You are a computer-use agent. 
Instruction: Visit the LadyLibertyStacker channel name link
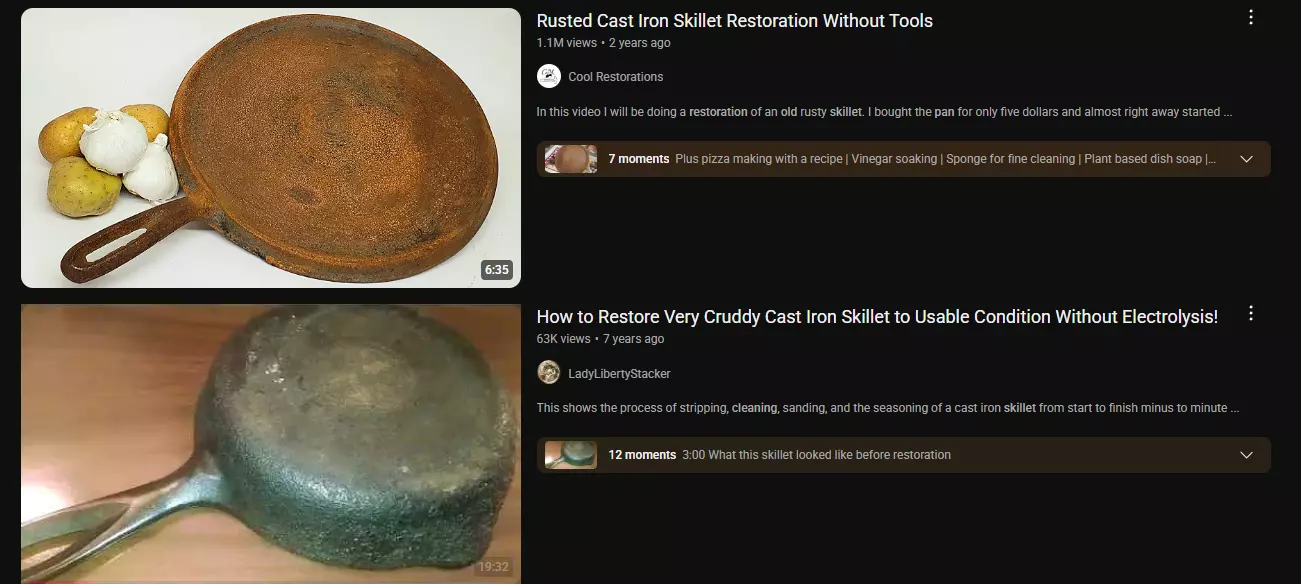coord(619,374)
